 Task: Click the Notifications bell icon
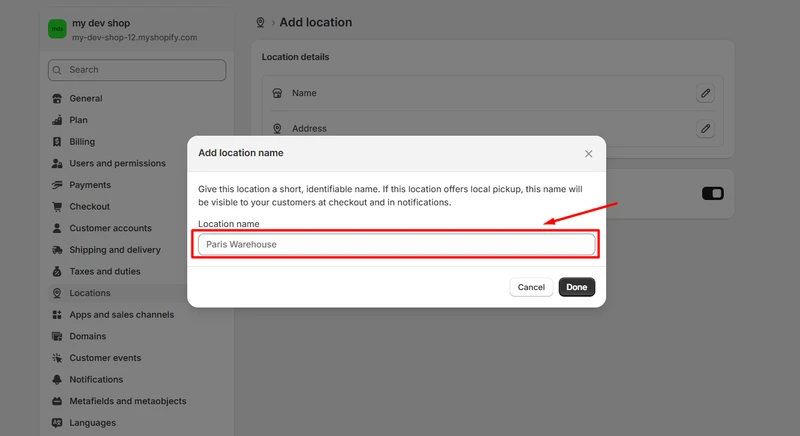(57, 379)
